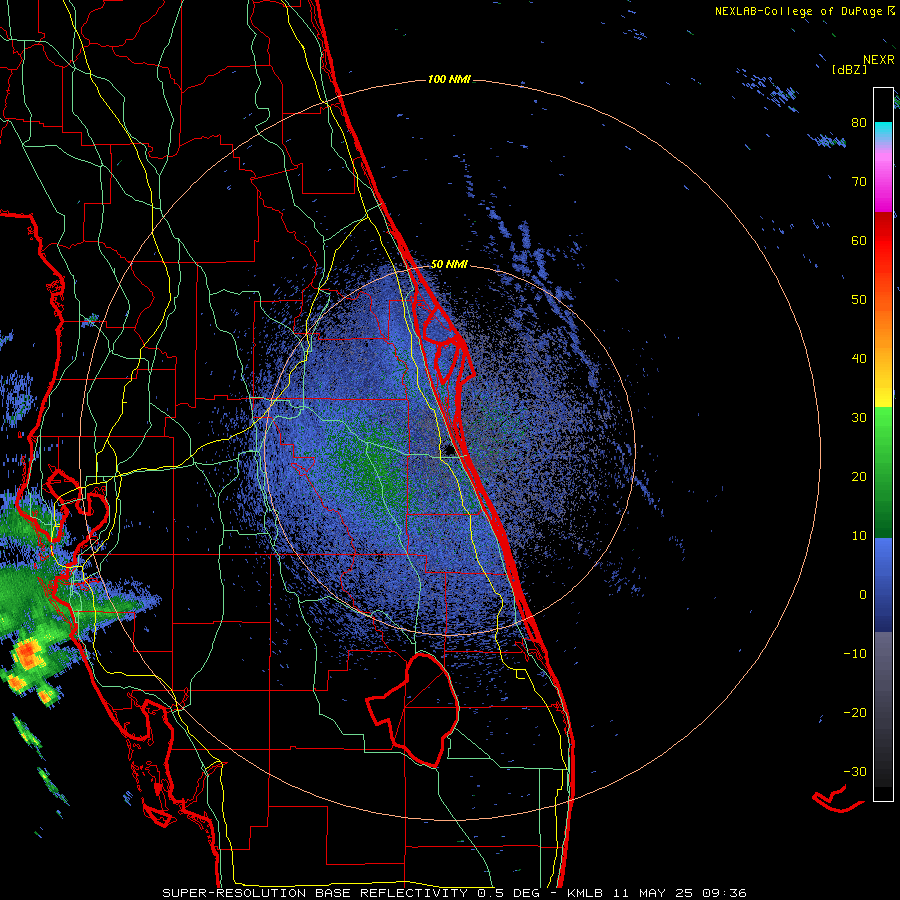Click the [dBZ] units label
This screenshot has height=900, width=900.
click(x=849, y=69)
